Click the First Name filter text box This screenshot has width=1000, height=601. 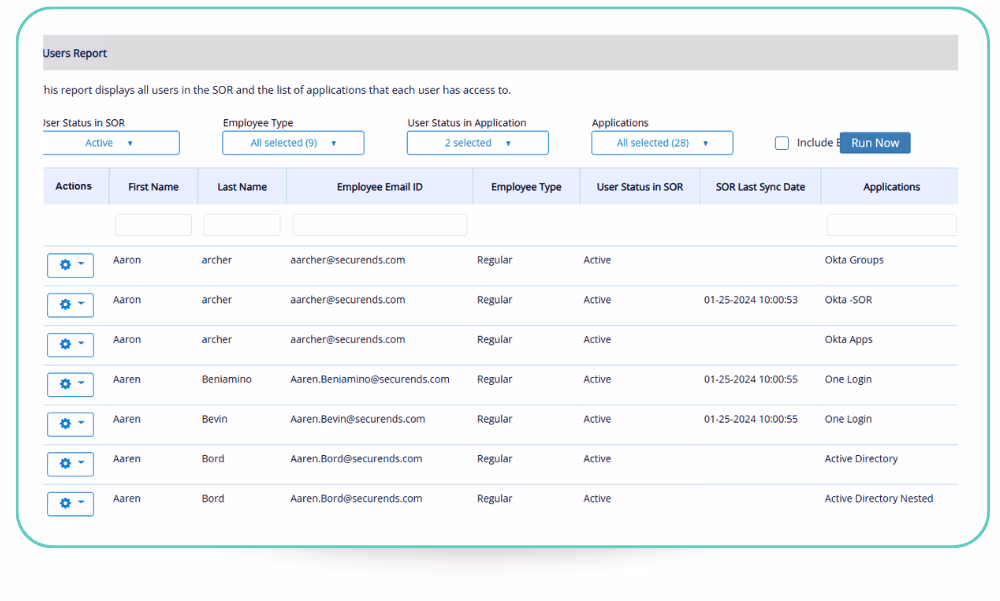pos(153,225)
